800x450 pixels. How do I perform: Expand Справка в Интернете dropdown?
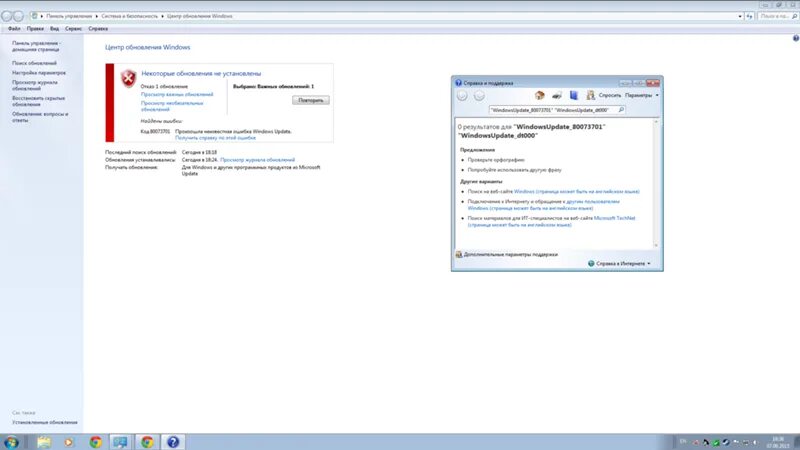pos(649,264)
